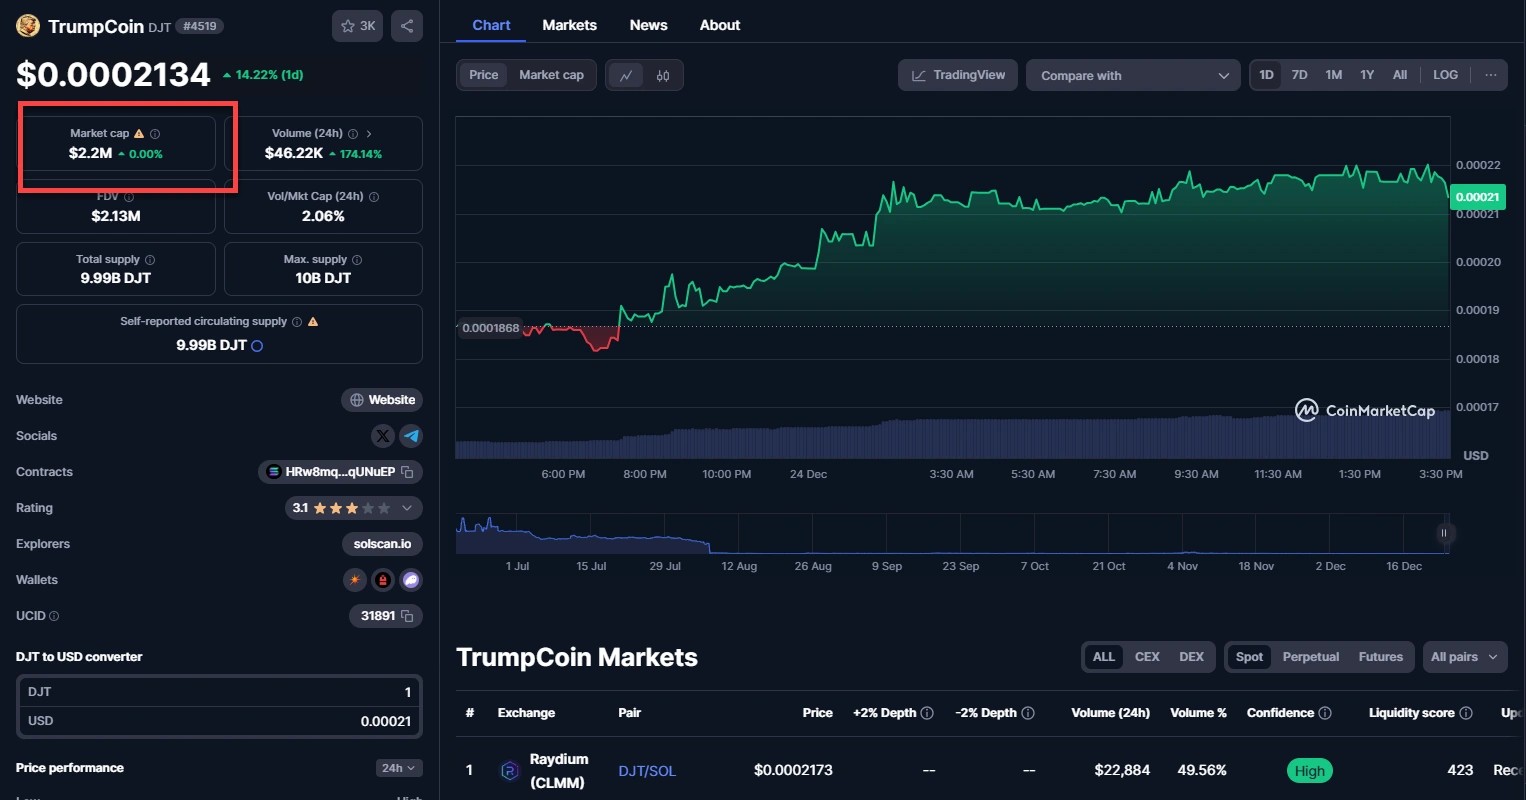The width and height of the screenshot is (1526, 800).
Task: Click the Confidence column info icon
Action: [x=1325, y=713]
